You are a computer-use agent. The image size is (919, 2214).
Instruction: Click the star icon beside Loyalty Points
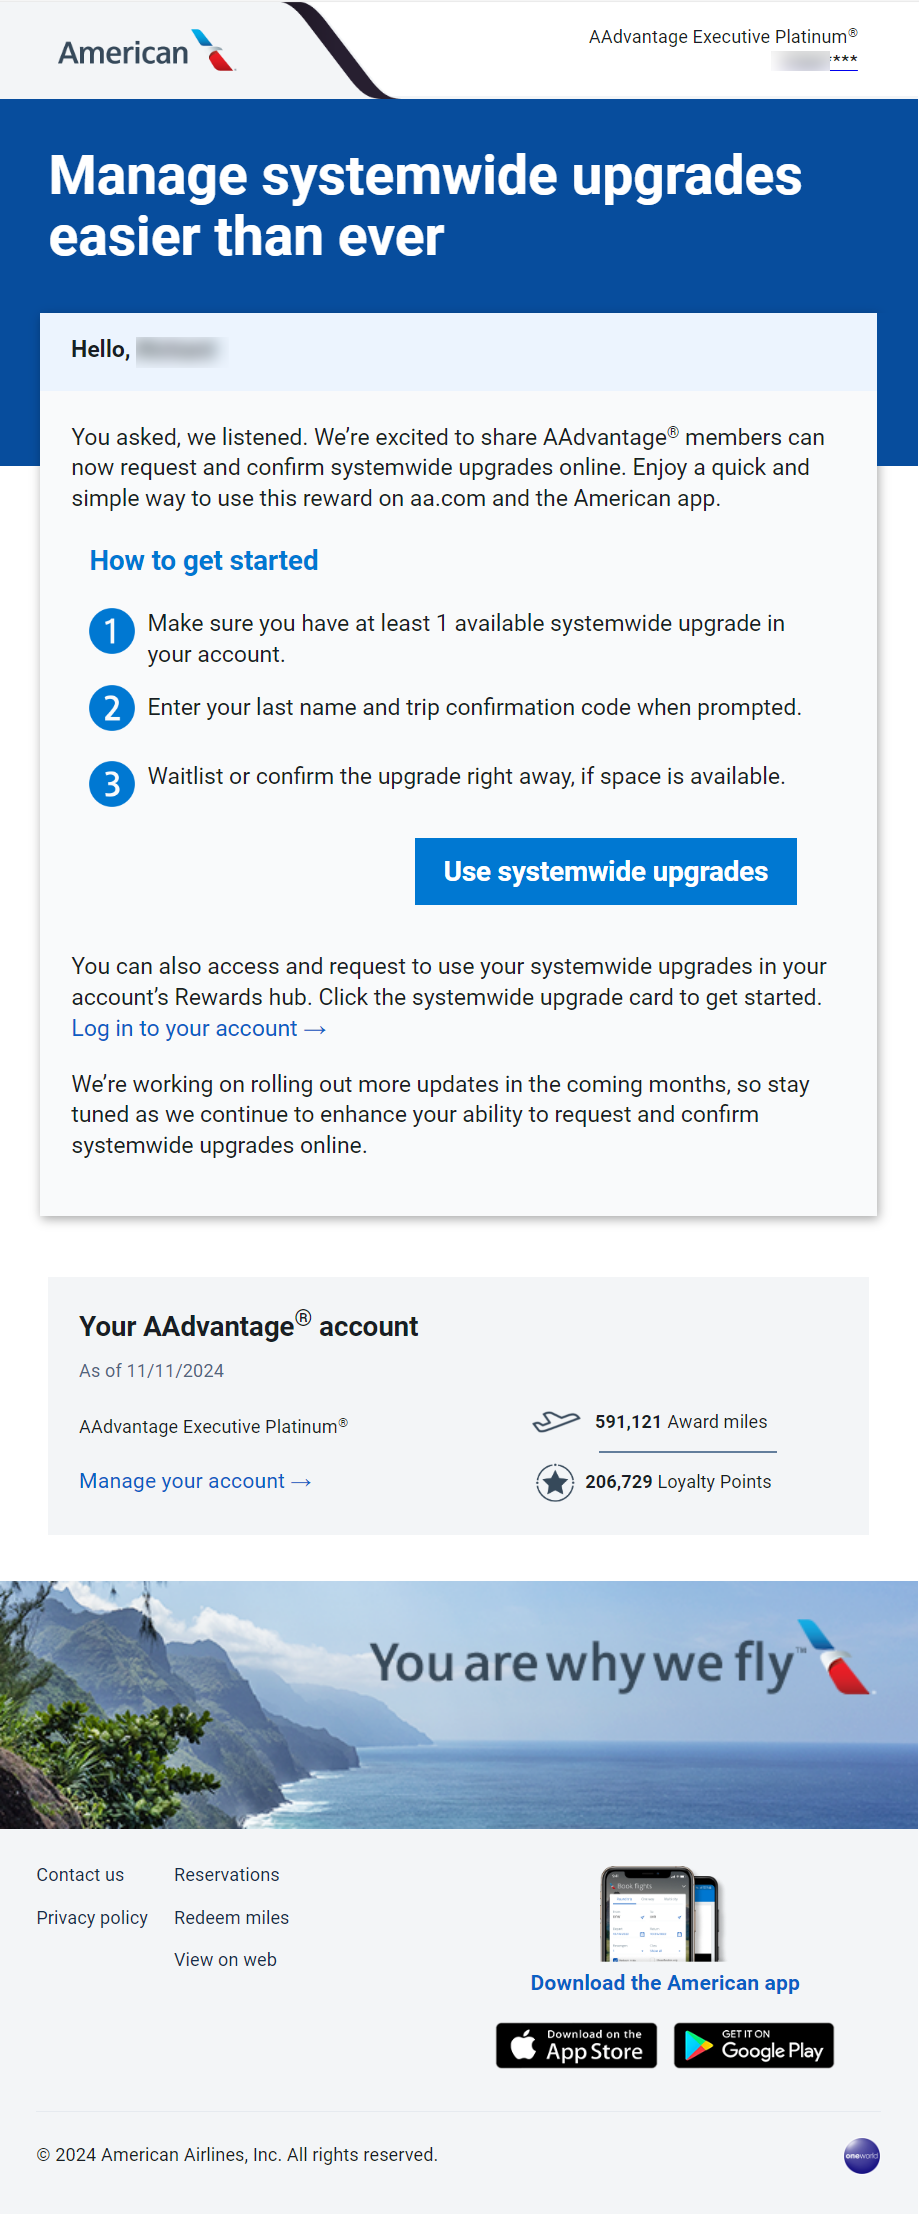tap(555, 1482)
